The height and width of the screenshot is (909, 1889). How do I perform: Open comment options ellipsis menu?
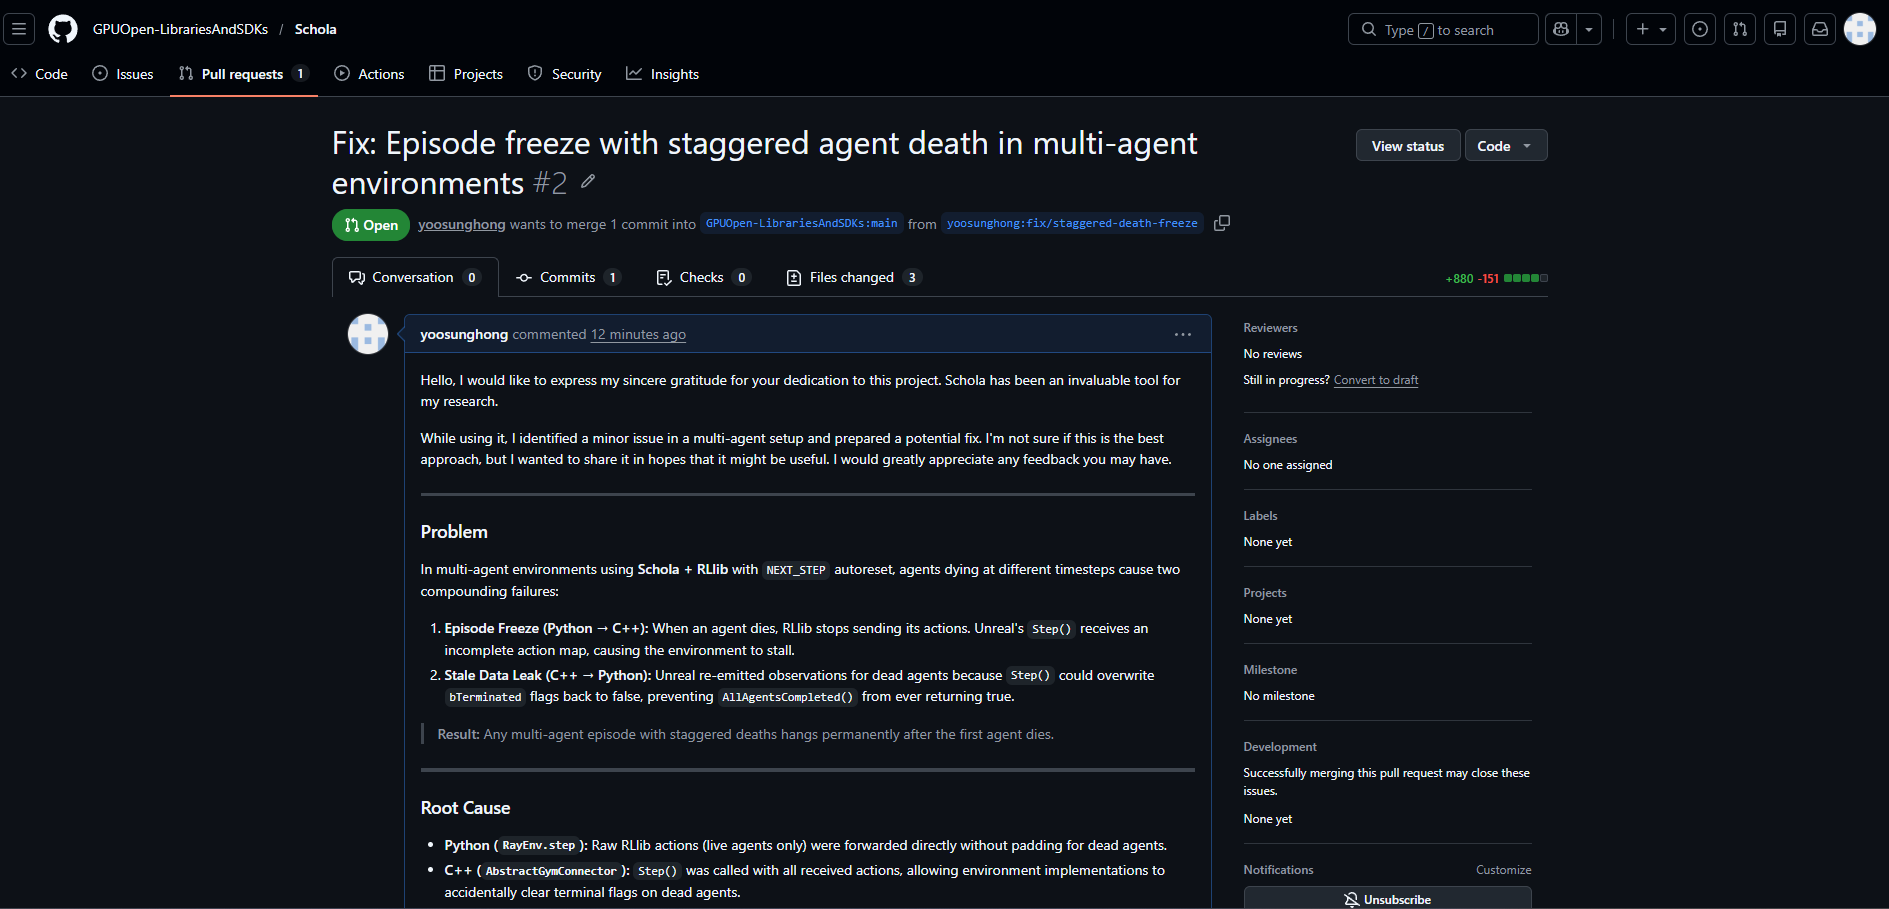pyautogui.click(x=1182, y=335)
